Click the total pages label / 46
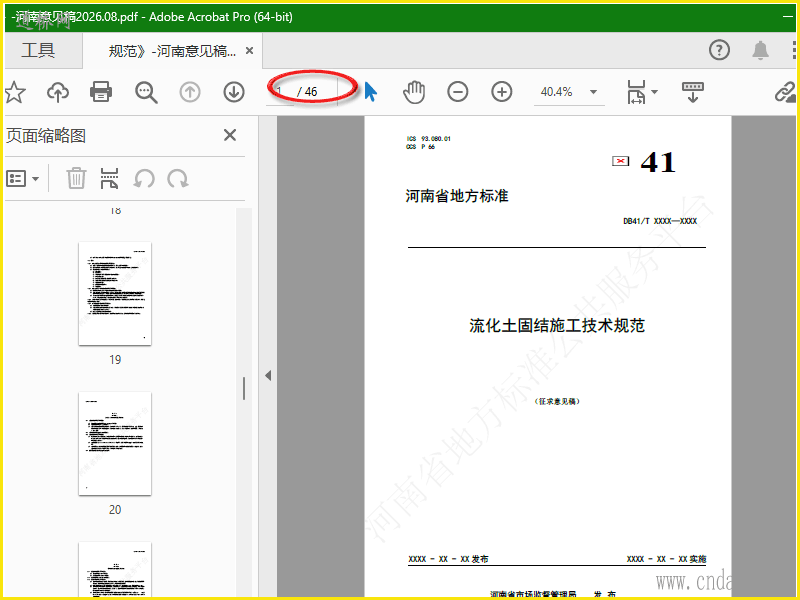The width and height of the screenshot is (800, 600). 307,92
